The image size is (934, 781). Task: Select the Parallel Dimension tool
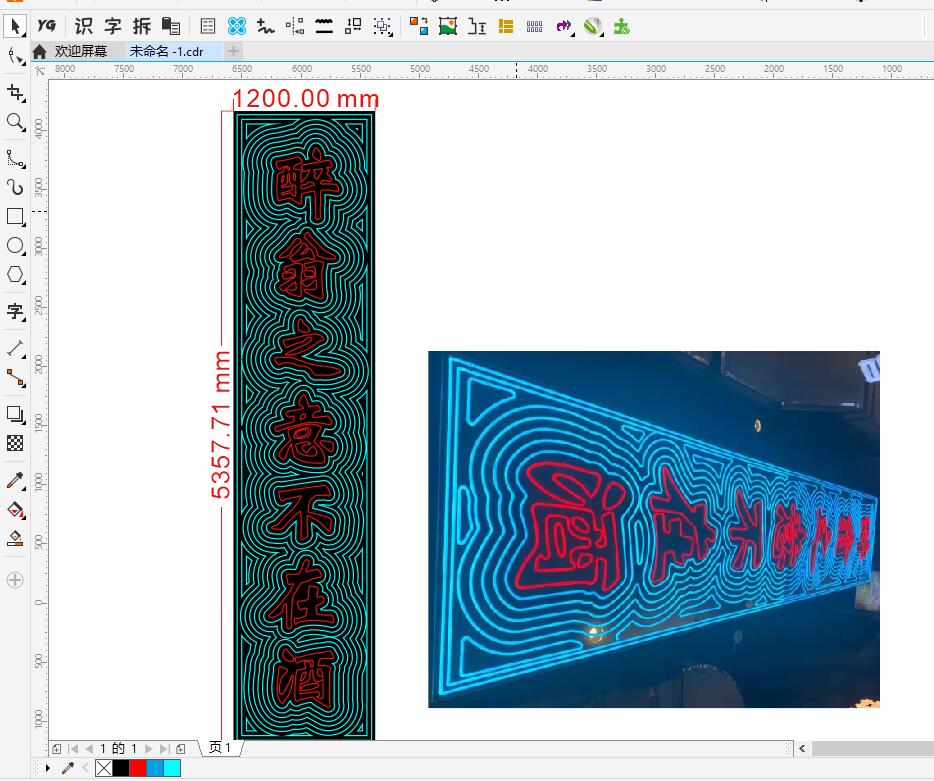tap(15, 348)
